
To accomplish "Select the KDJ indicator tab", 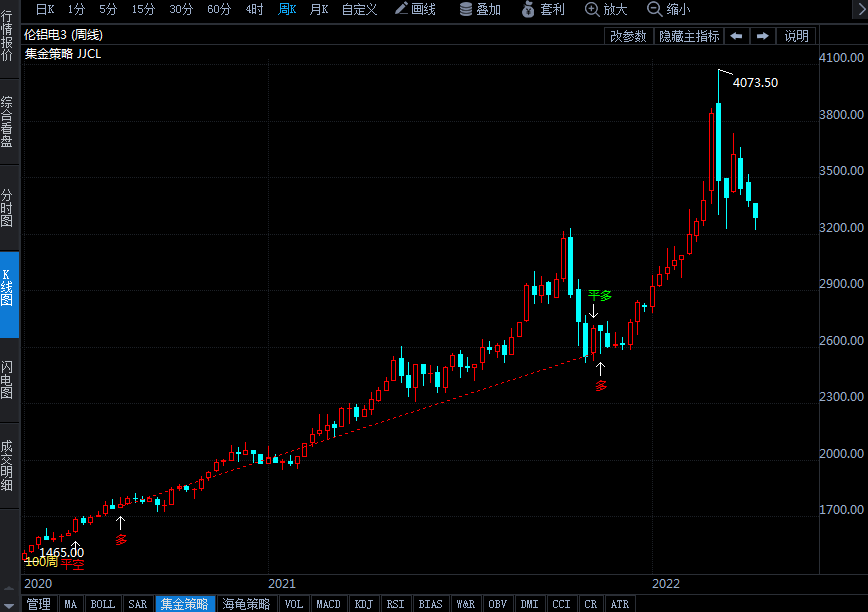I will [x=364, y=604].
